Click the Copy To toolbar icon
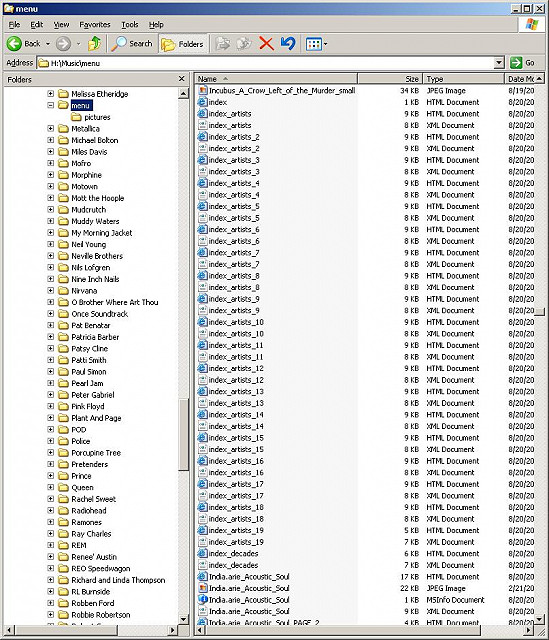Viewport: 549px width, 640px height. point(244,44)
